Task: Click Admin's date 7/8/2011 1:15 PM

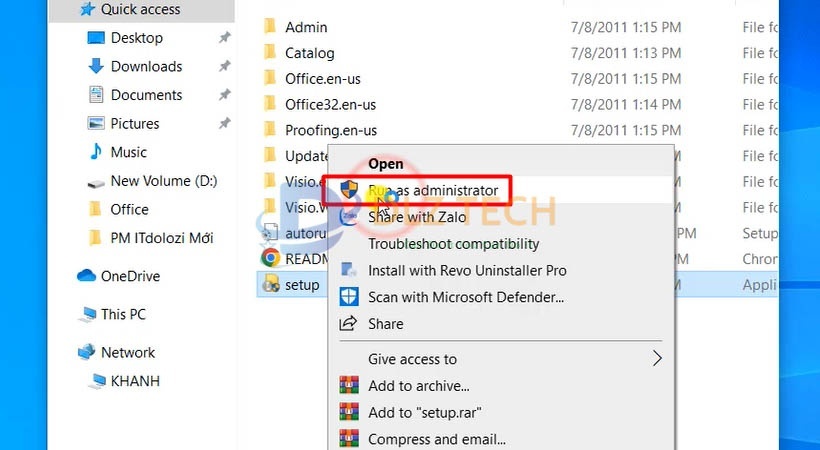Action: click(626, 27)
